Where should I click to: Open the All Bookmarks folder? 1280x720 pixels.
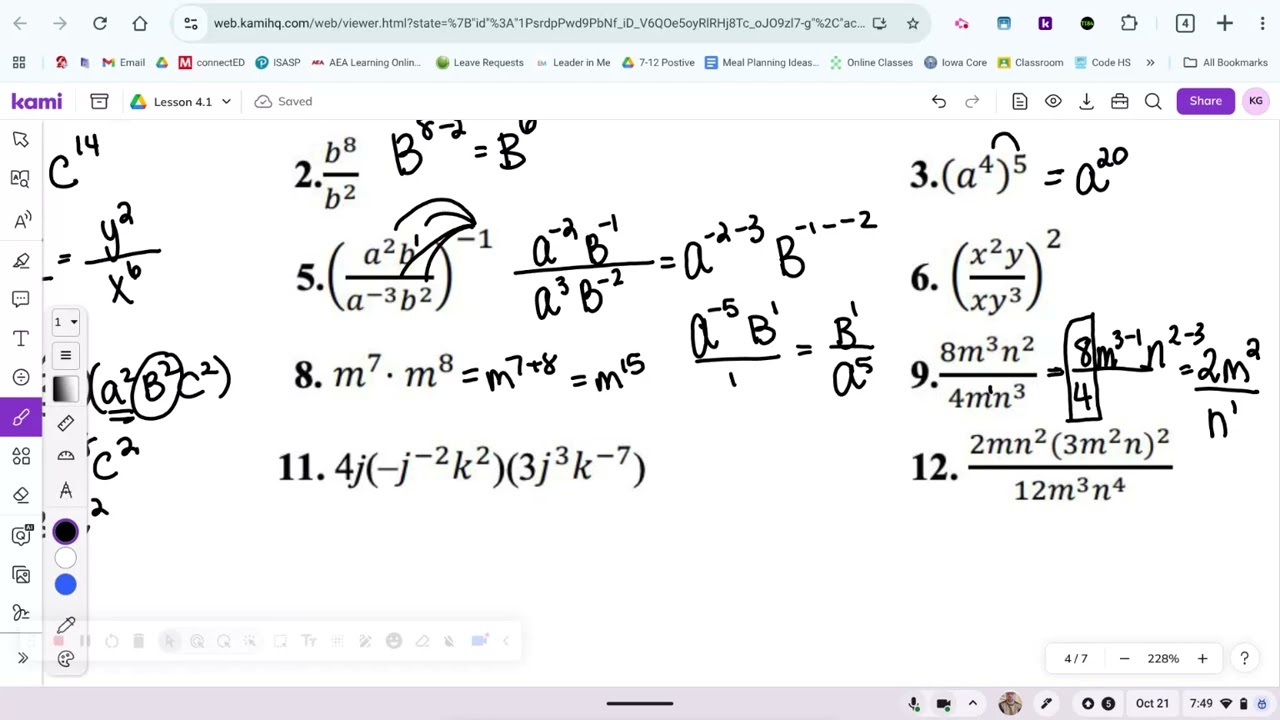coord(1225,62)
